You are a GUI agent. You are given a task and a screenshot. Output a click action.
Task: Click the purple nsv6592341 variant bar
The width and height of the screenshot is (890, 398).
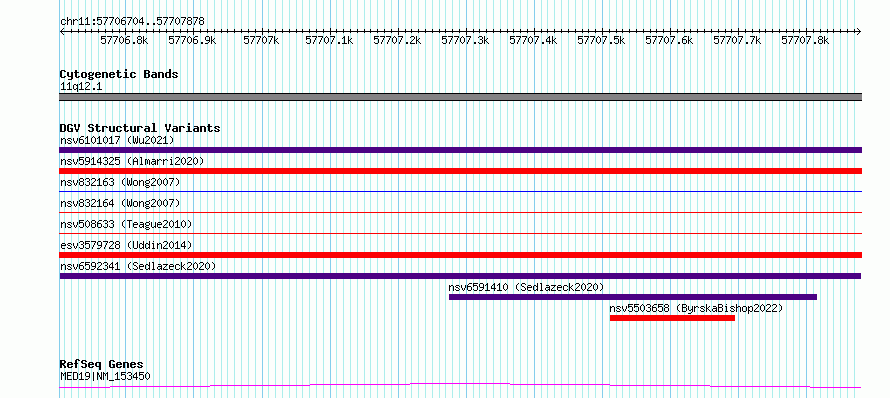[460, 276]
